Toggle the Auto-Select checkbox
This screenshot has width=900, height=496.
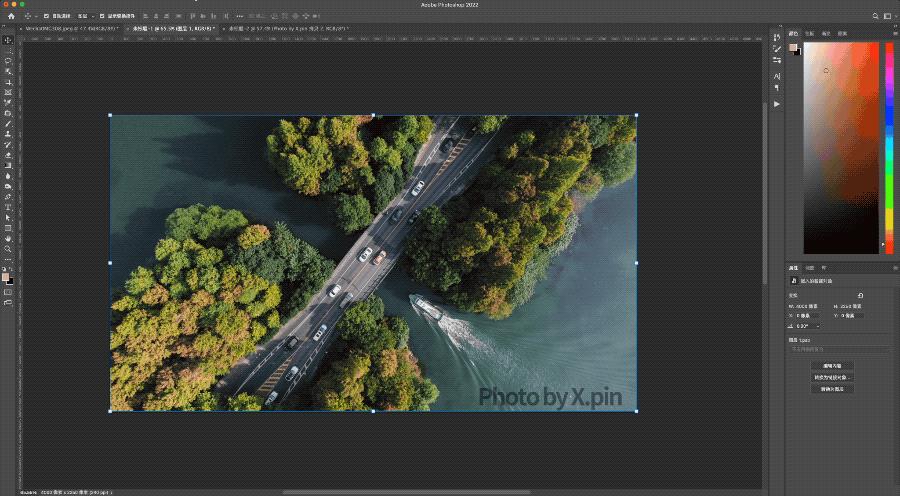click(x=46, y=17)
